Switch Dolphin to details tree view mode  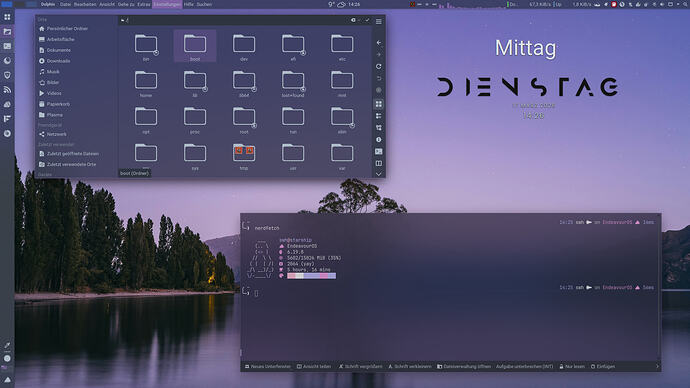click(378, 128)
